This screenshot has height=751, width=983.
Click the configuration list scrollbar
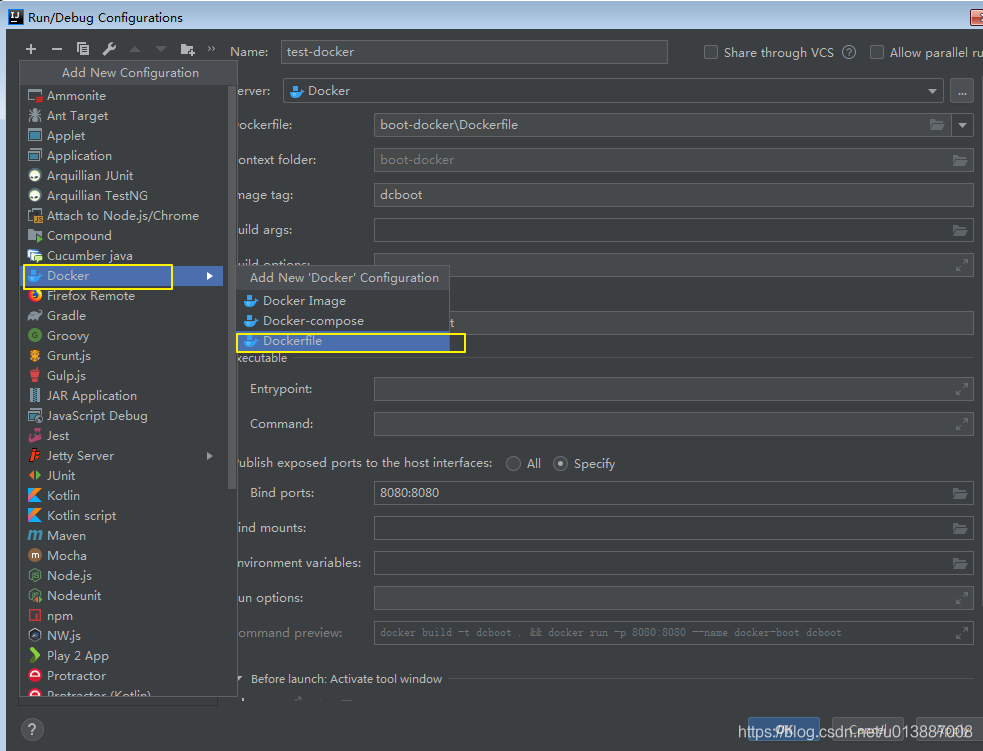231,288
